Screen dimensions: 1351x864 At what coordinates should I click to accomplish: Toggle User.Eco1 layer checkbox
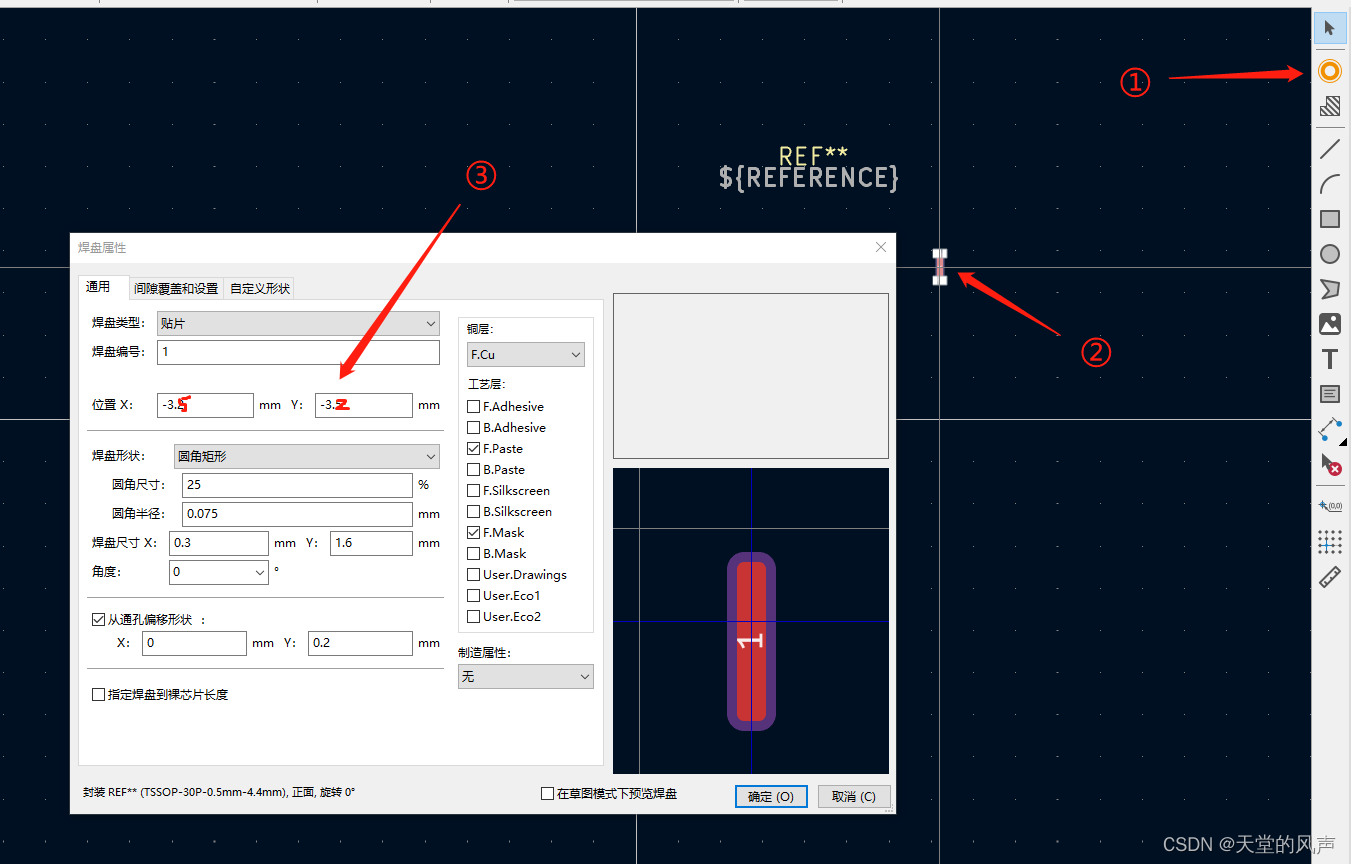[474, 595]
